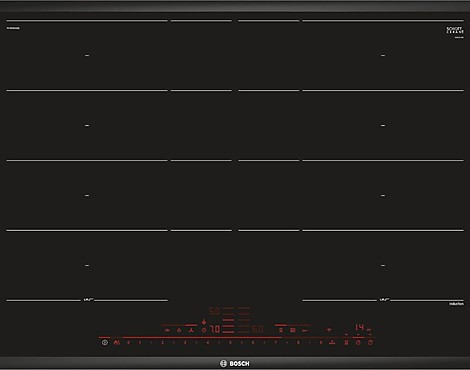The image size is (470, 370).
Task: Tap the hourglass timer icon
Action: click(346, 342)
